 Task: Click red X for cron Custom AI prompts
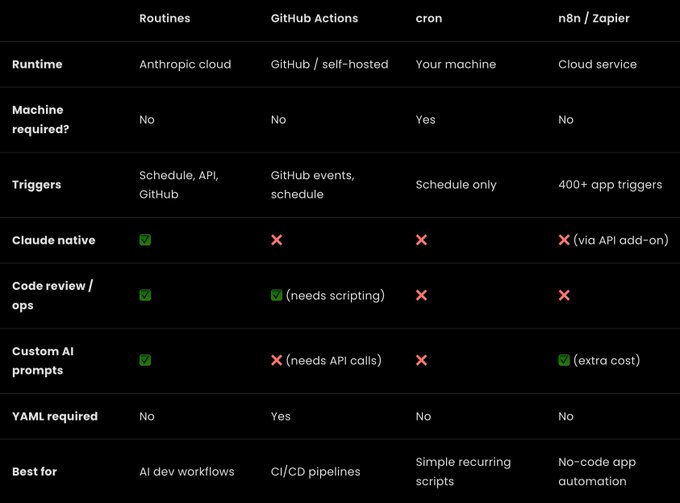pyautogui.click(x=422, y=360)
